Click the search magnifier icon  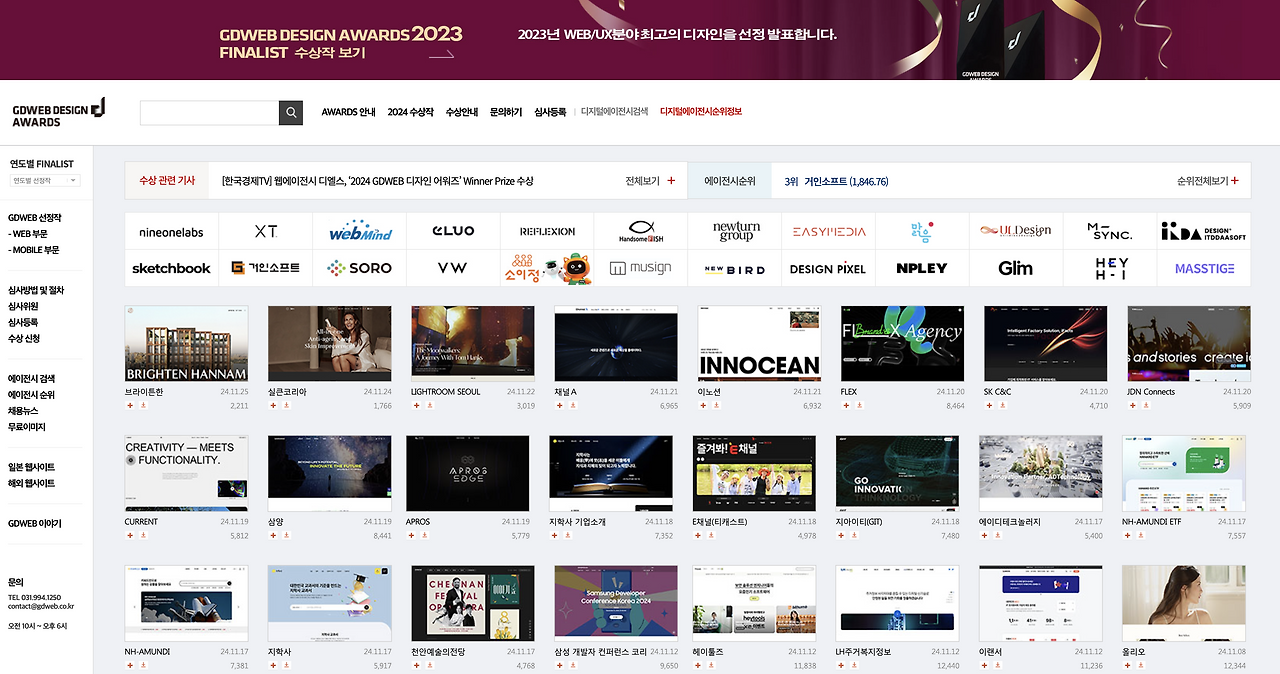[290, 112]
